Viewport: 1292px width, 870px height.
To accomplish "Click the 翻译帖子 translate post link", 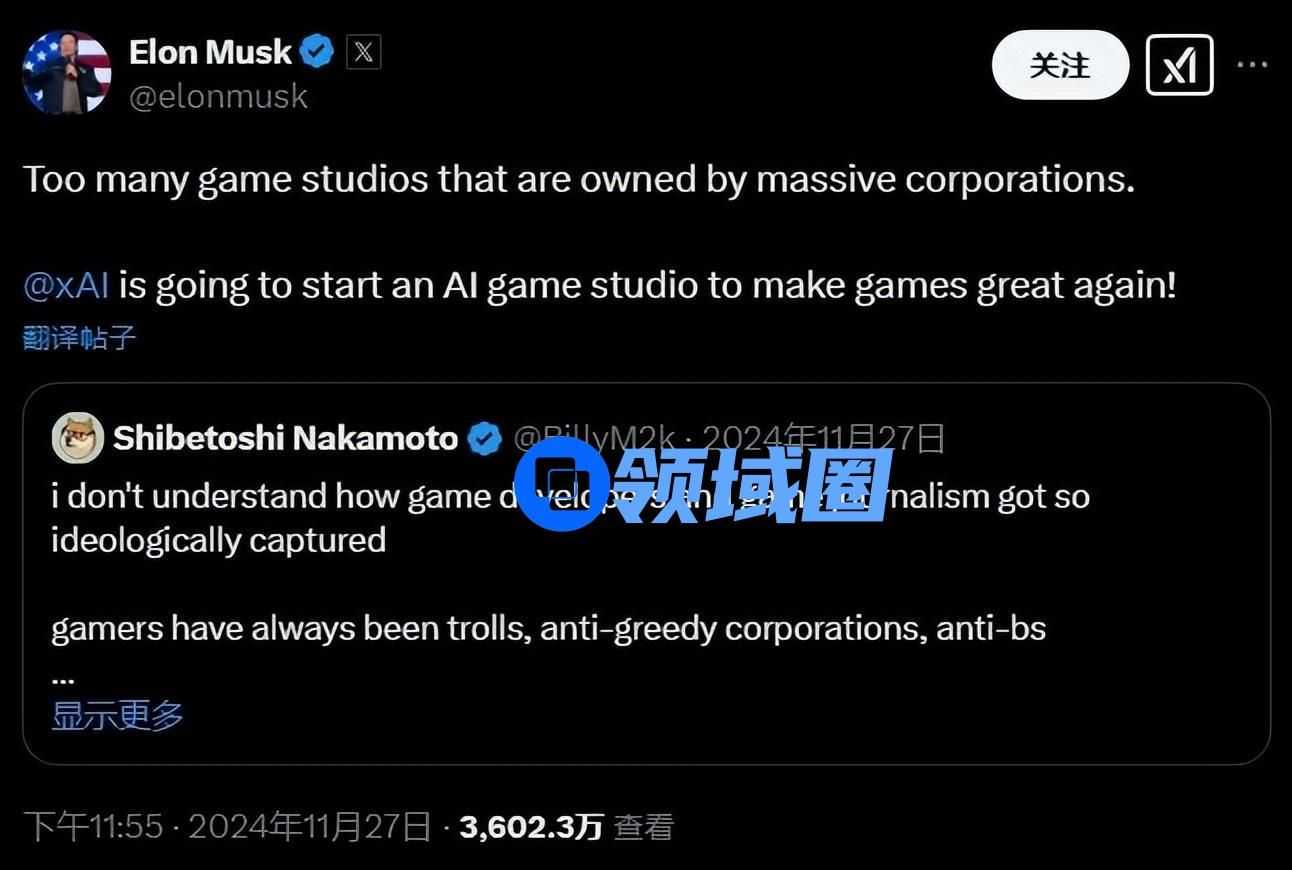I will click(x=79, y=338).
